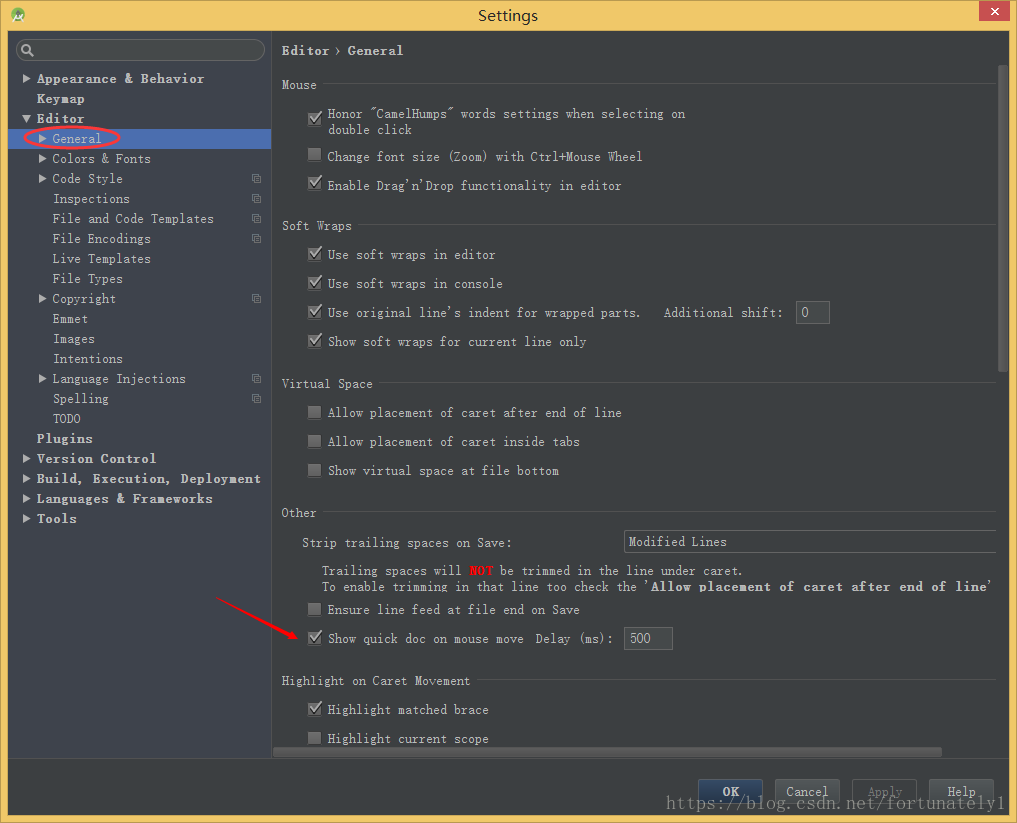Open the Plugins settings page

tap(64, 439)
